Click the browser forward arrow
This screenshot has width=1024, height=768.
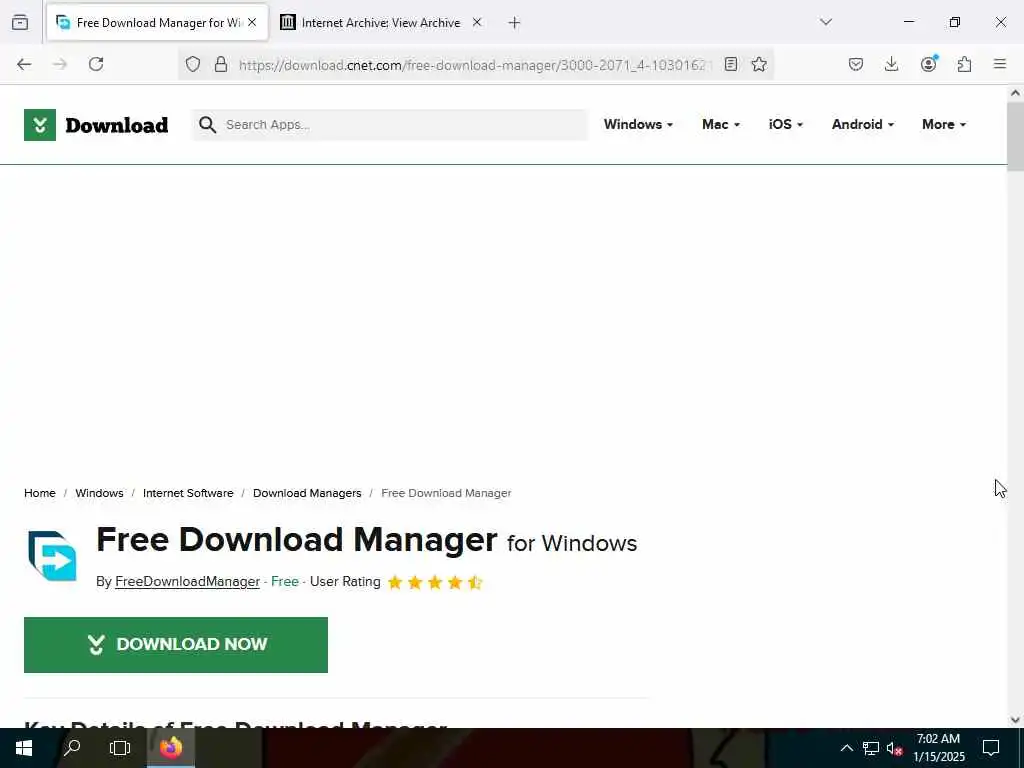point(60,64)
